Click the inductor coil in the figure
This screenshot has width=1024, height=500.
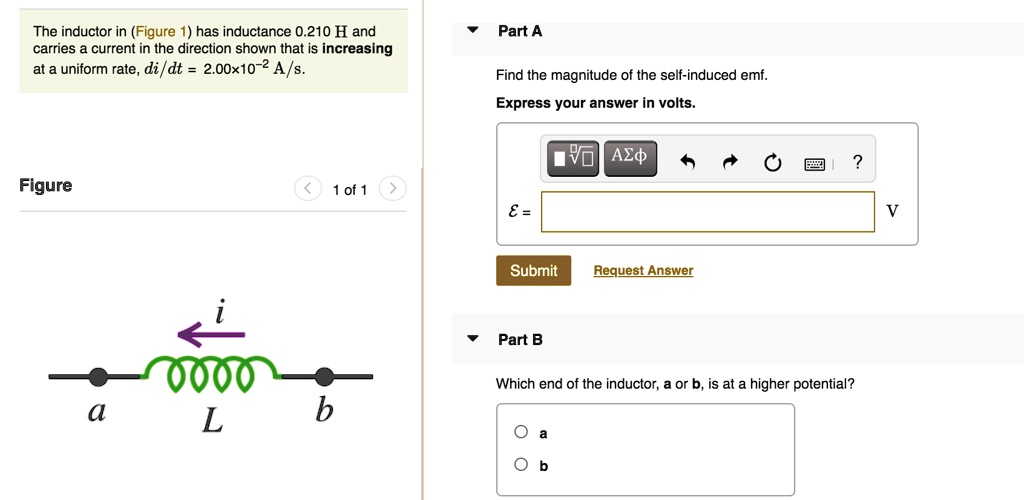click(x=210, y=370)
